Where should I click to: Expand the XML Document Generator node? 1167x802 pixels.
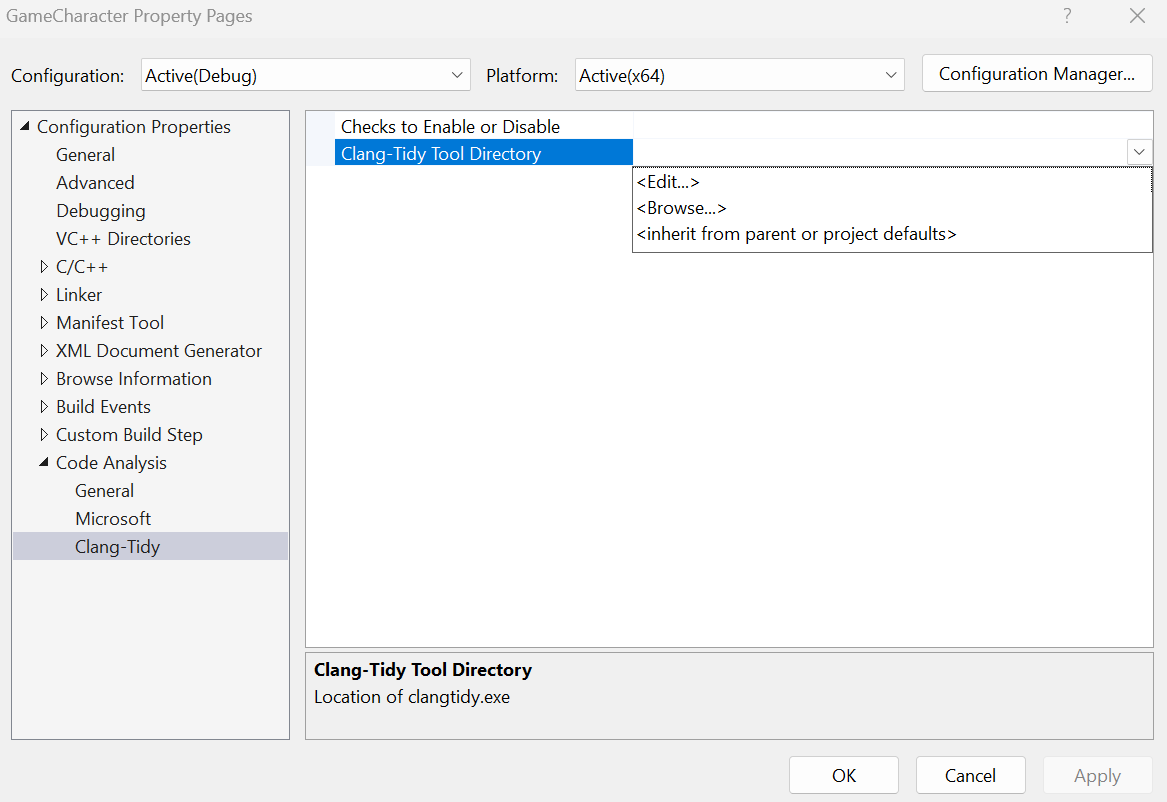(44, 351)
